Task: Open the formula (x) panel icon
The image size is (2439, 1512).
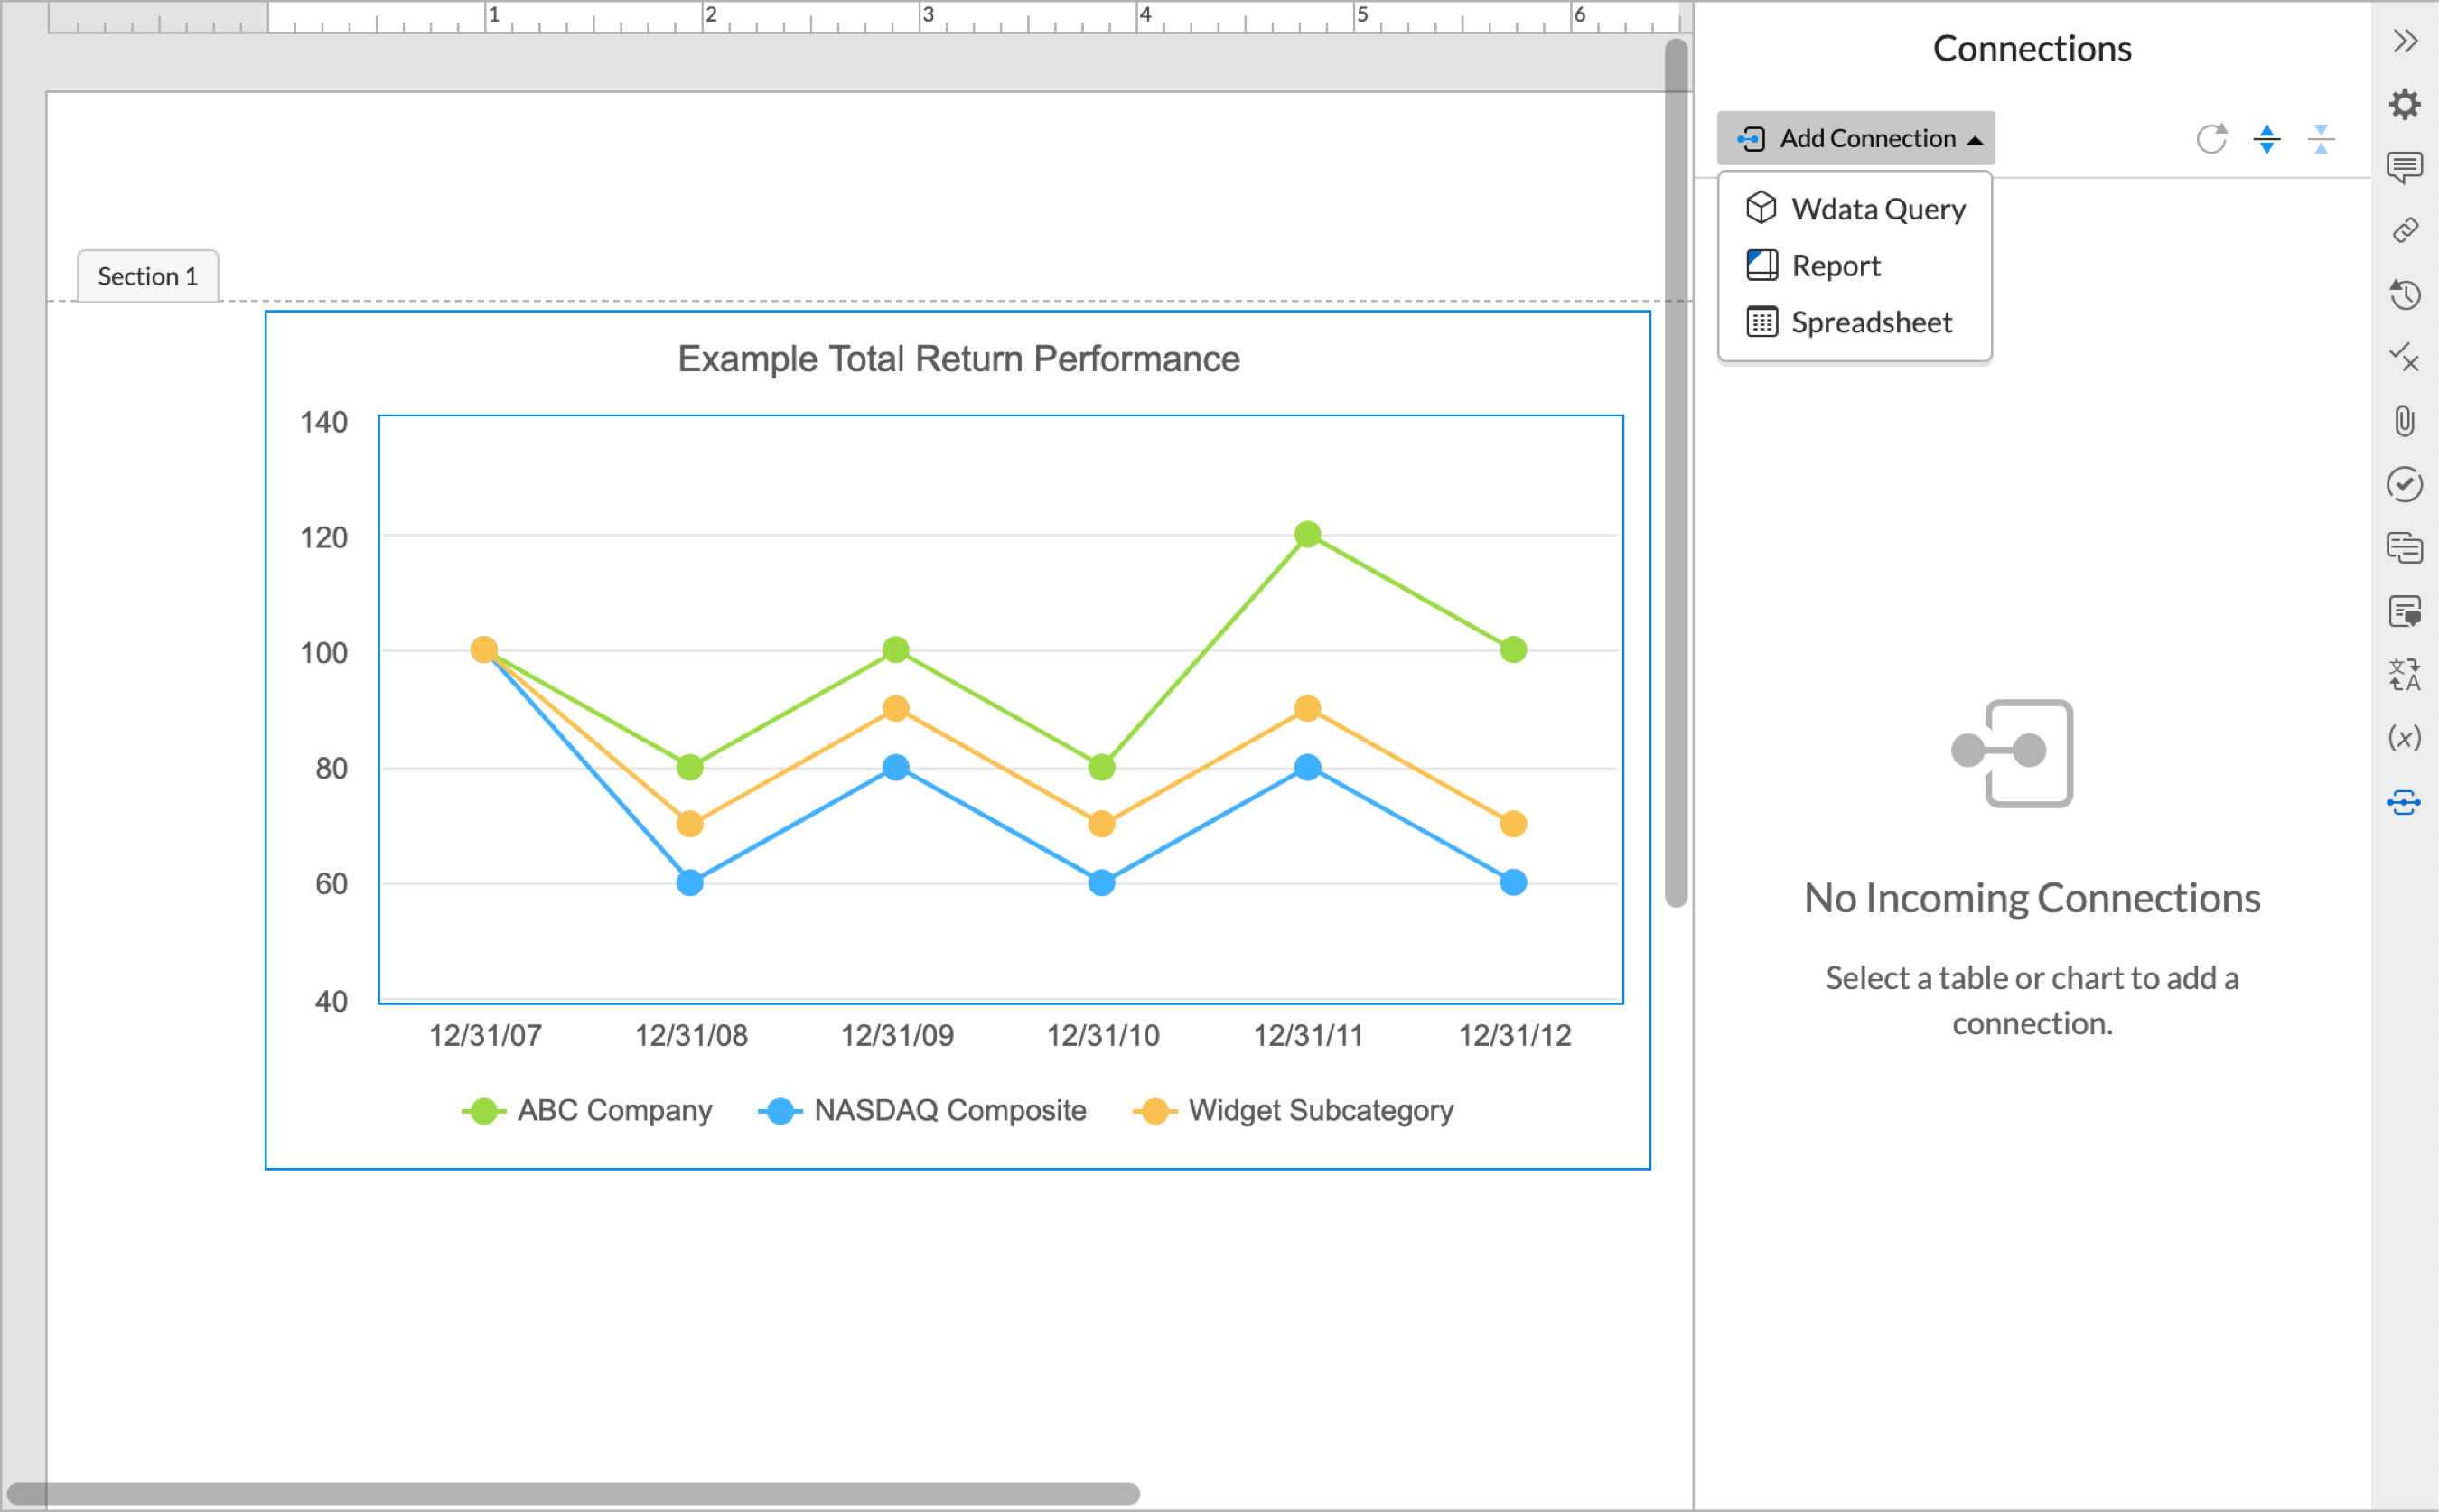Action: click(2404, 737)
